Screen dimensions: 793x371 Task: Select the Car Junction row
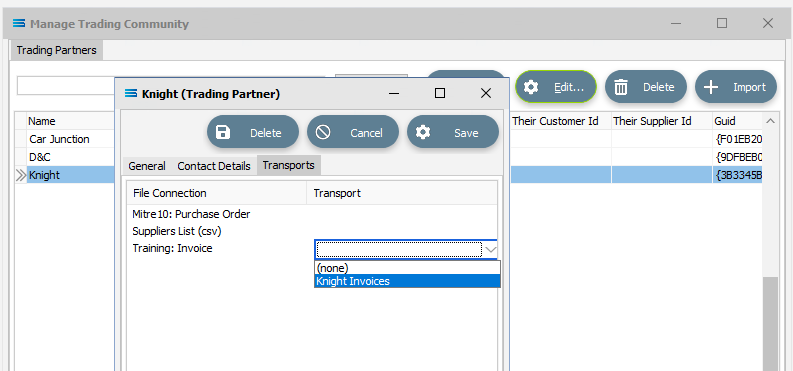coord(71,139)
